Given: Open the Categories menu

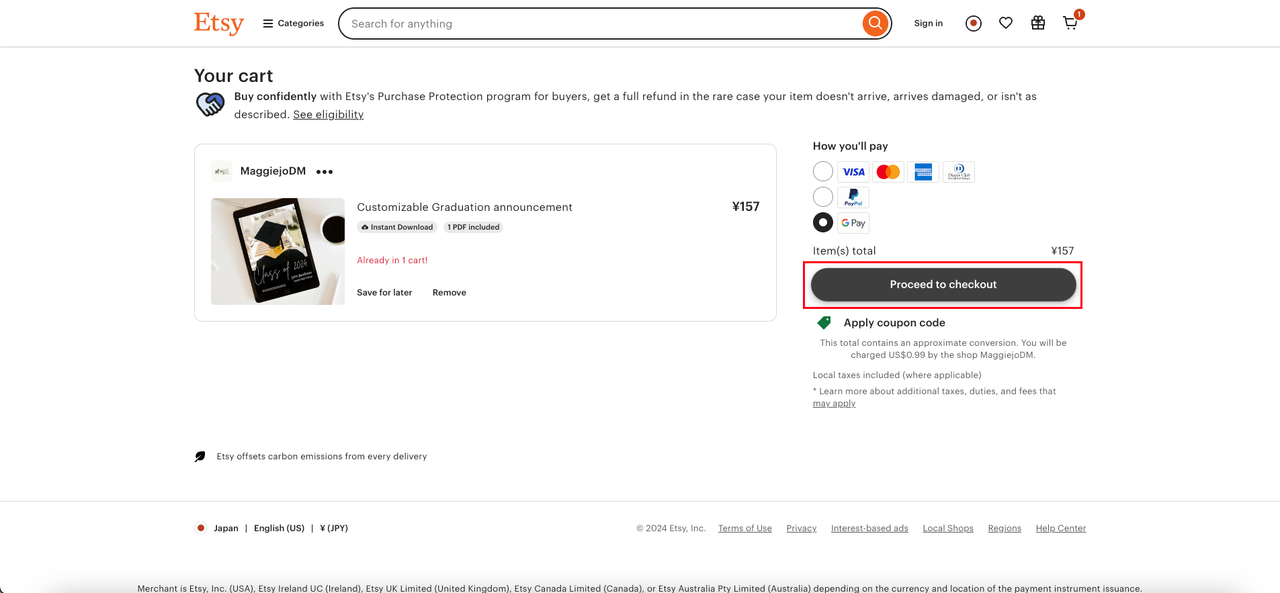Looking at the screenshot, I should [293, 23].
